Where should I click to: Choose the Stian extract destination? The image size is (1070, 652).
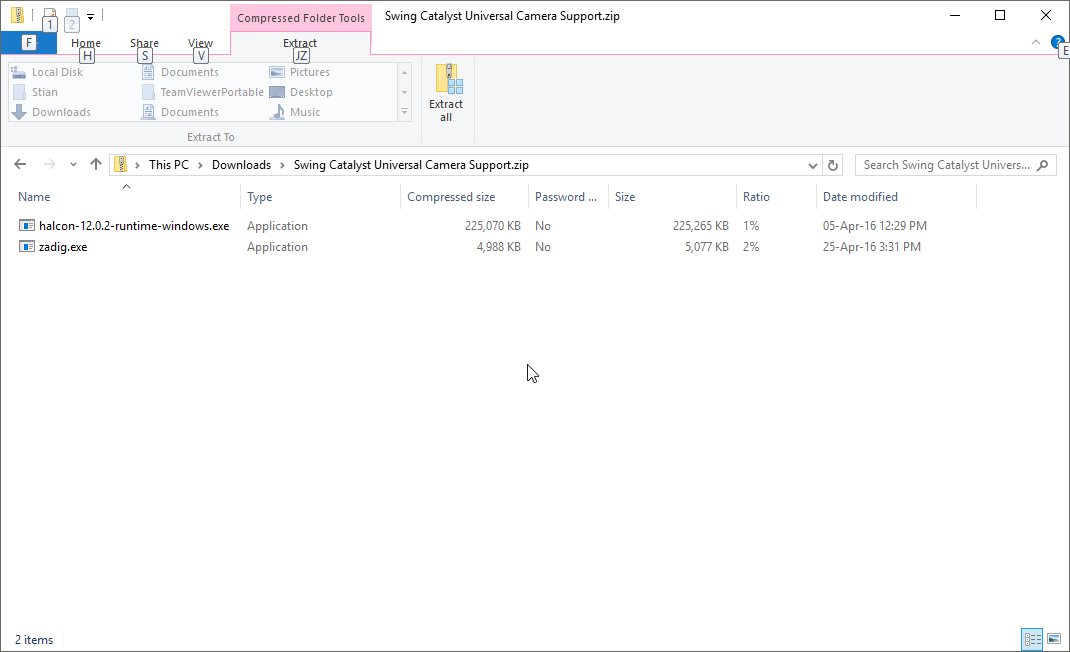[35, 92]
